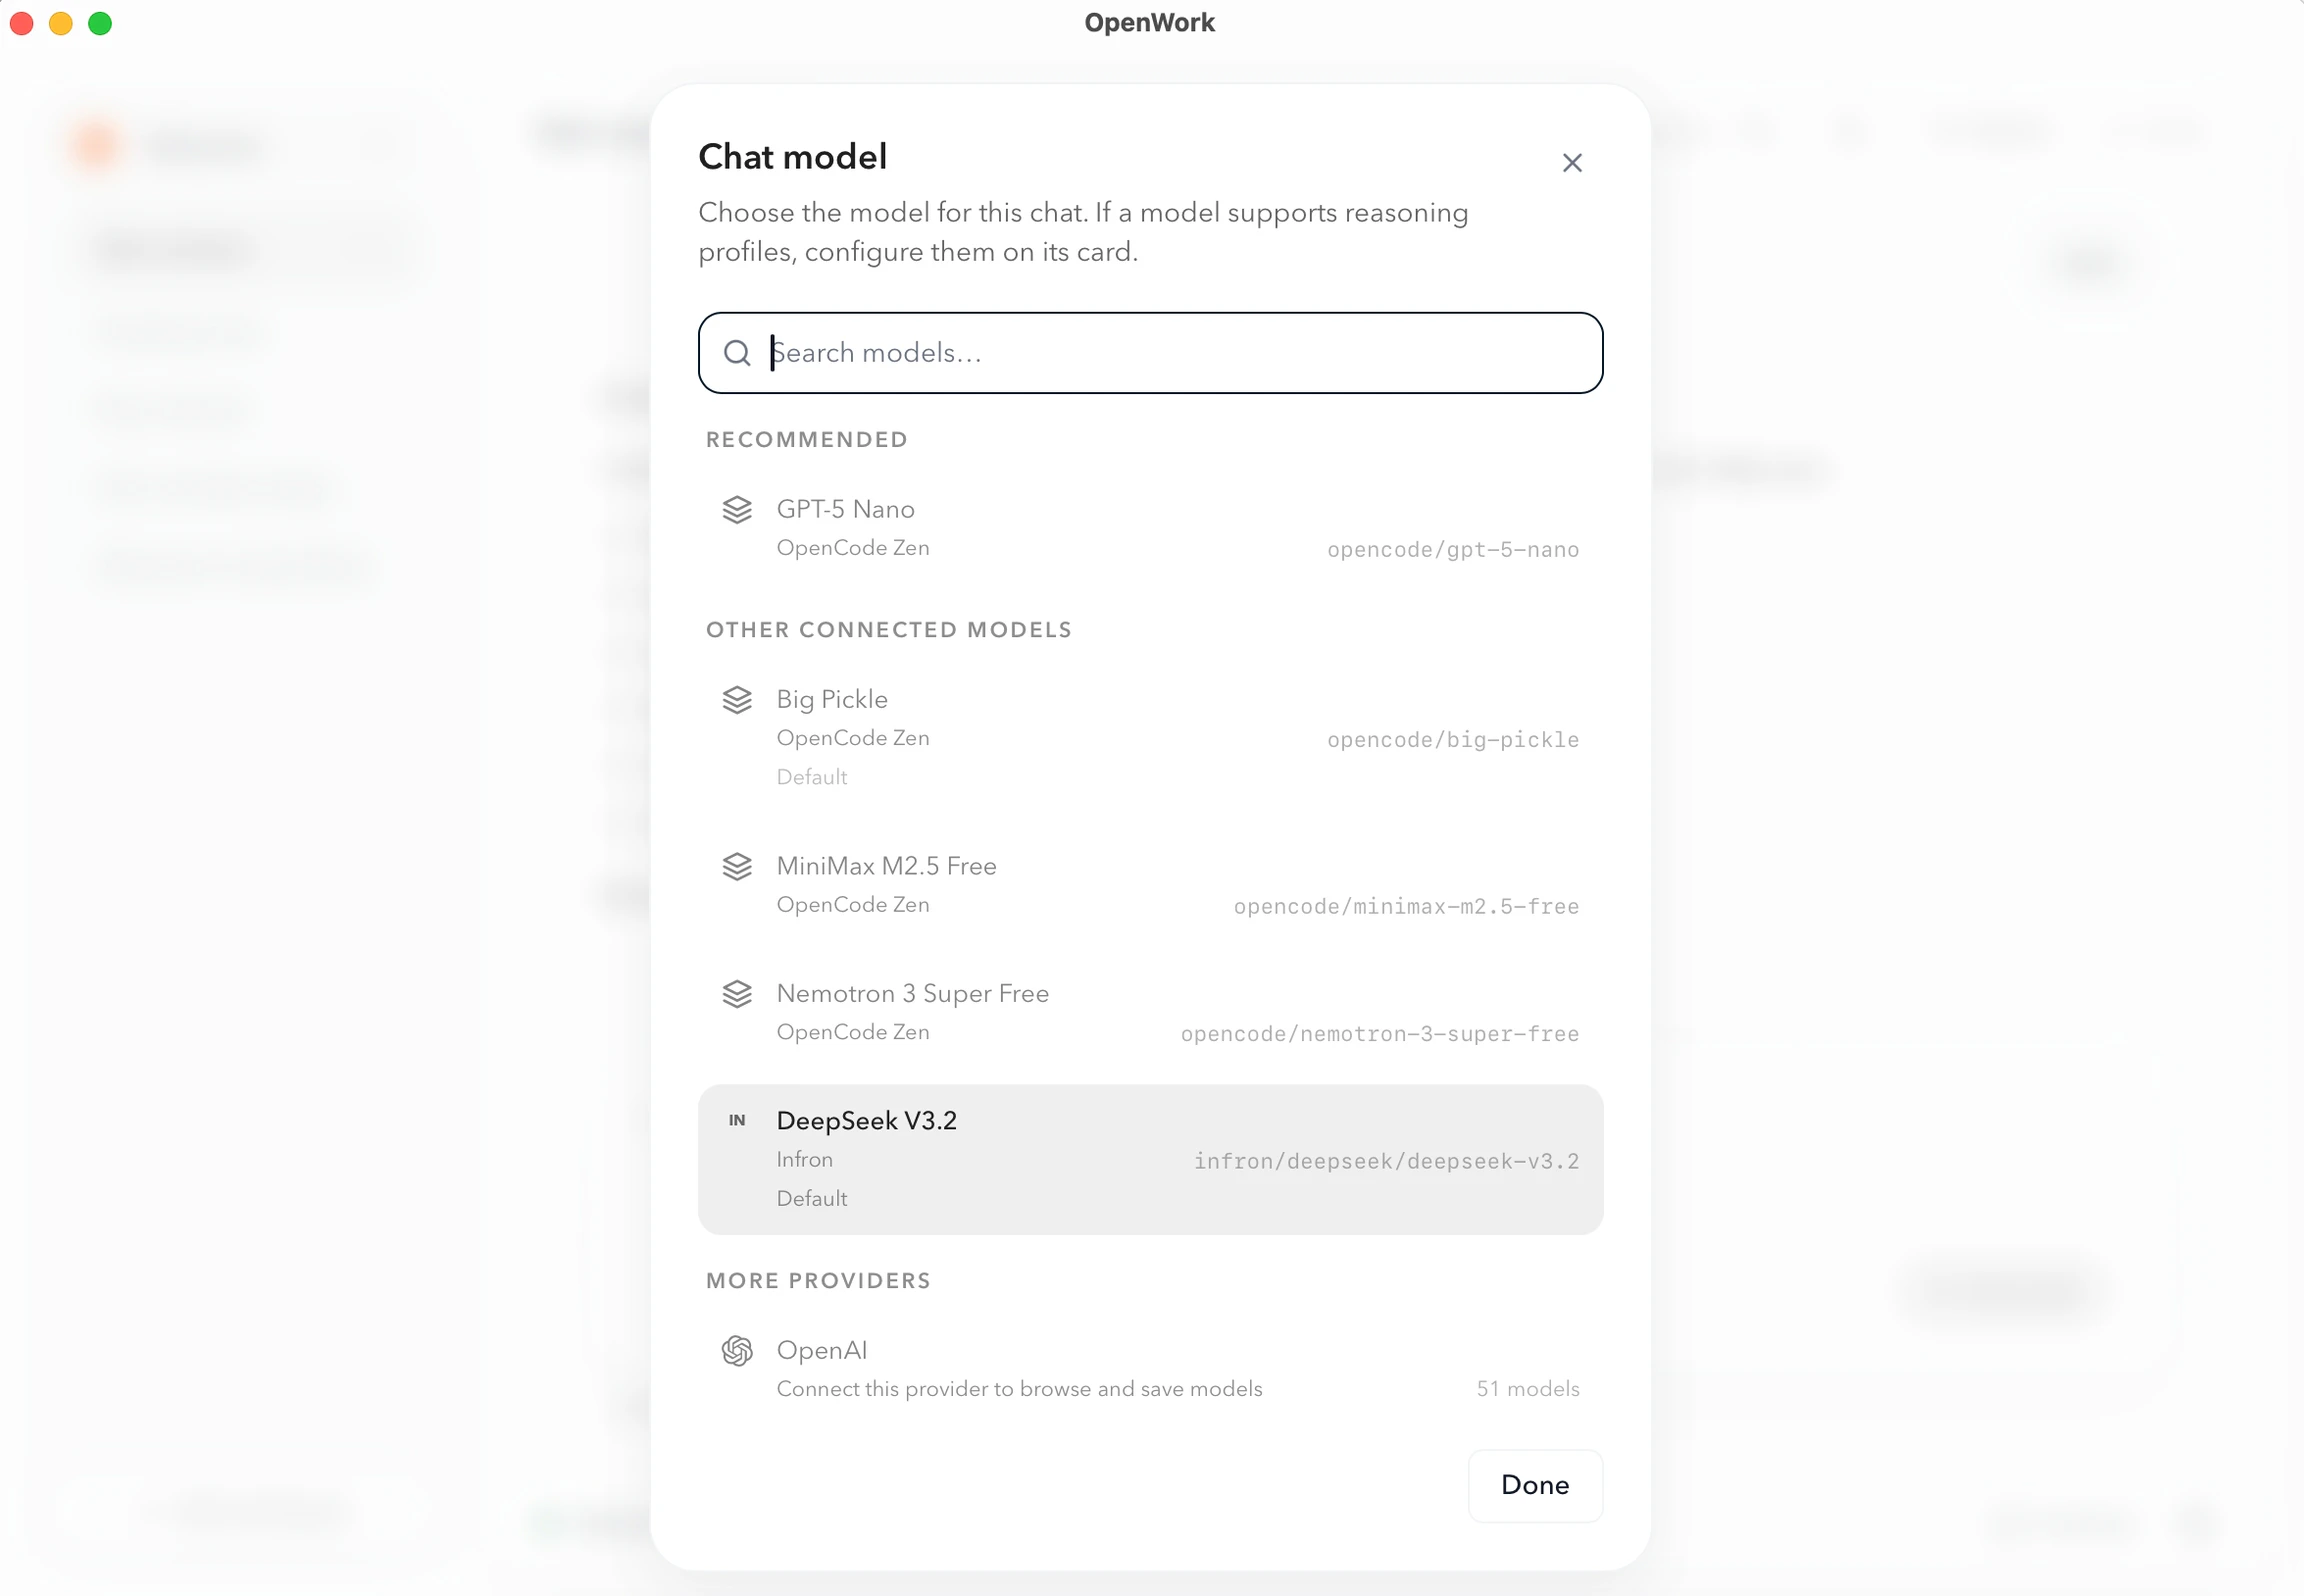Click the IN badge next to DeepSeek V3.2
The image size is (2304, 1596).
pos(737,1120)
